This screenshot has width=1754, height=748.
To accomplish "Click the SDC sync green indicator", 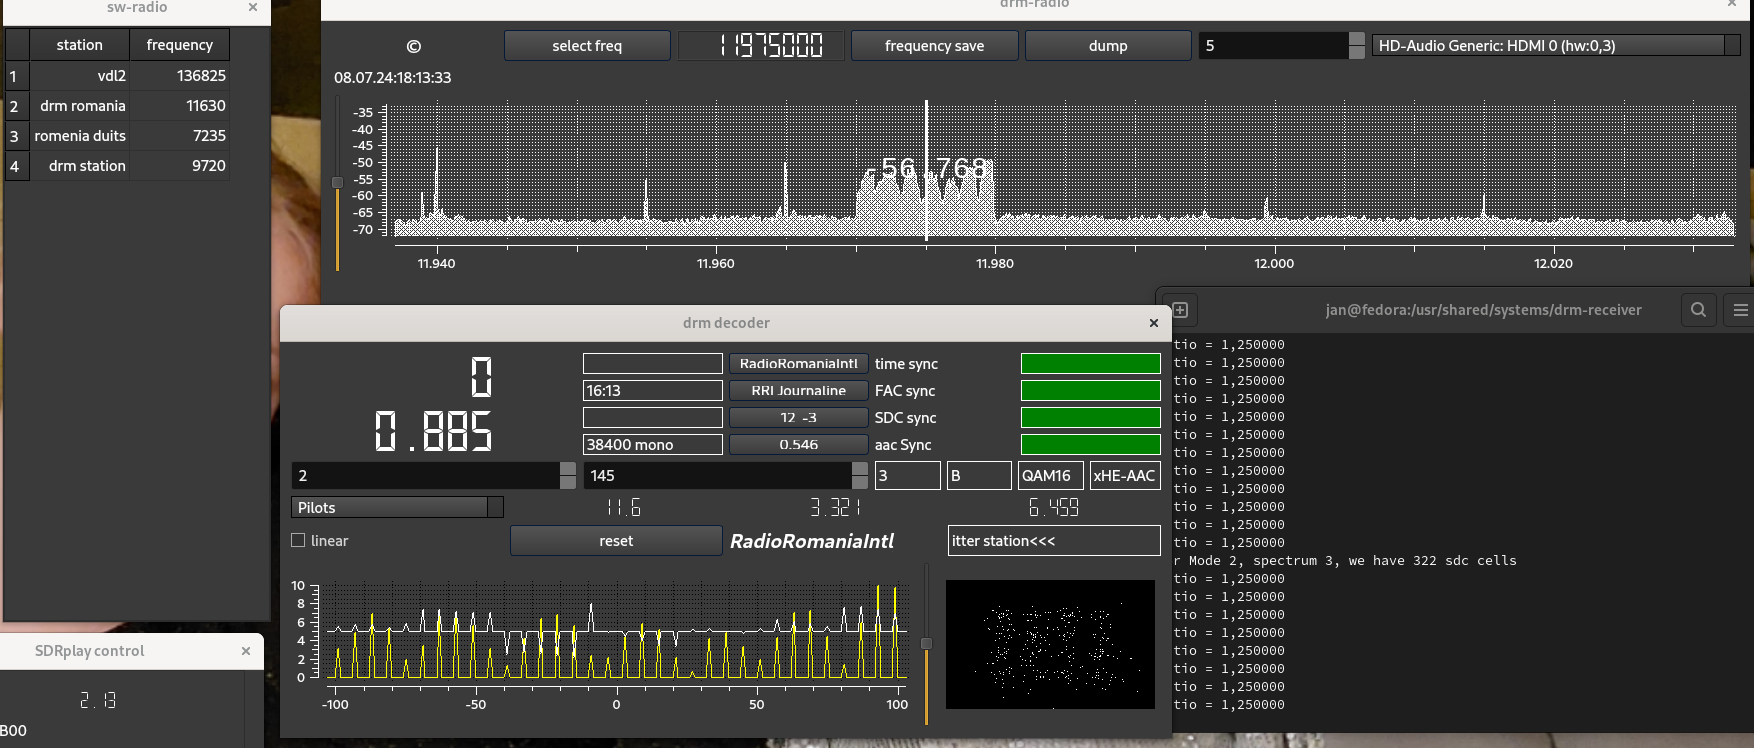I will pos(1091,418).
